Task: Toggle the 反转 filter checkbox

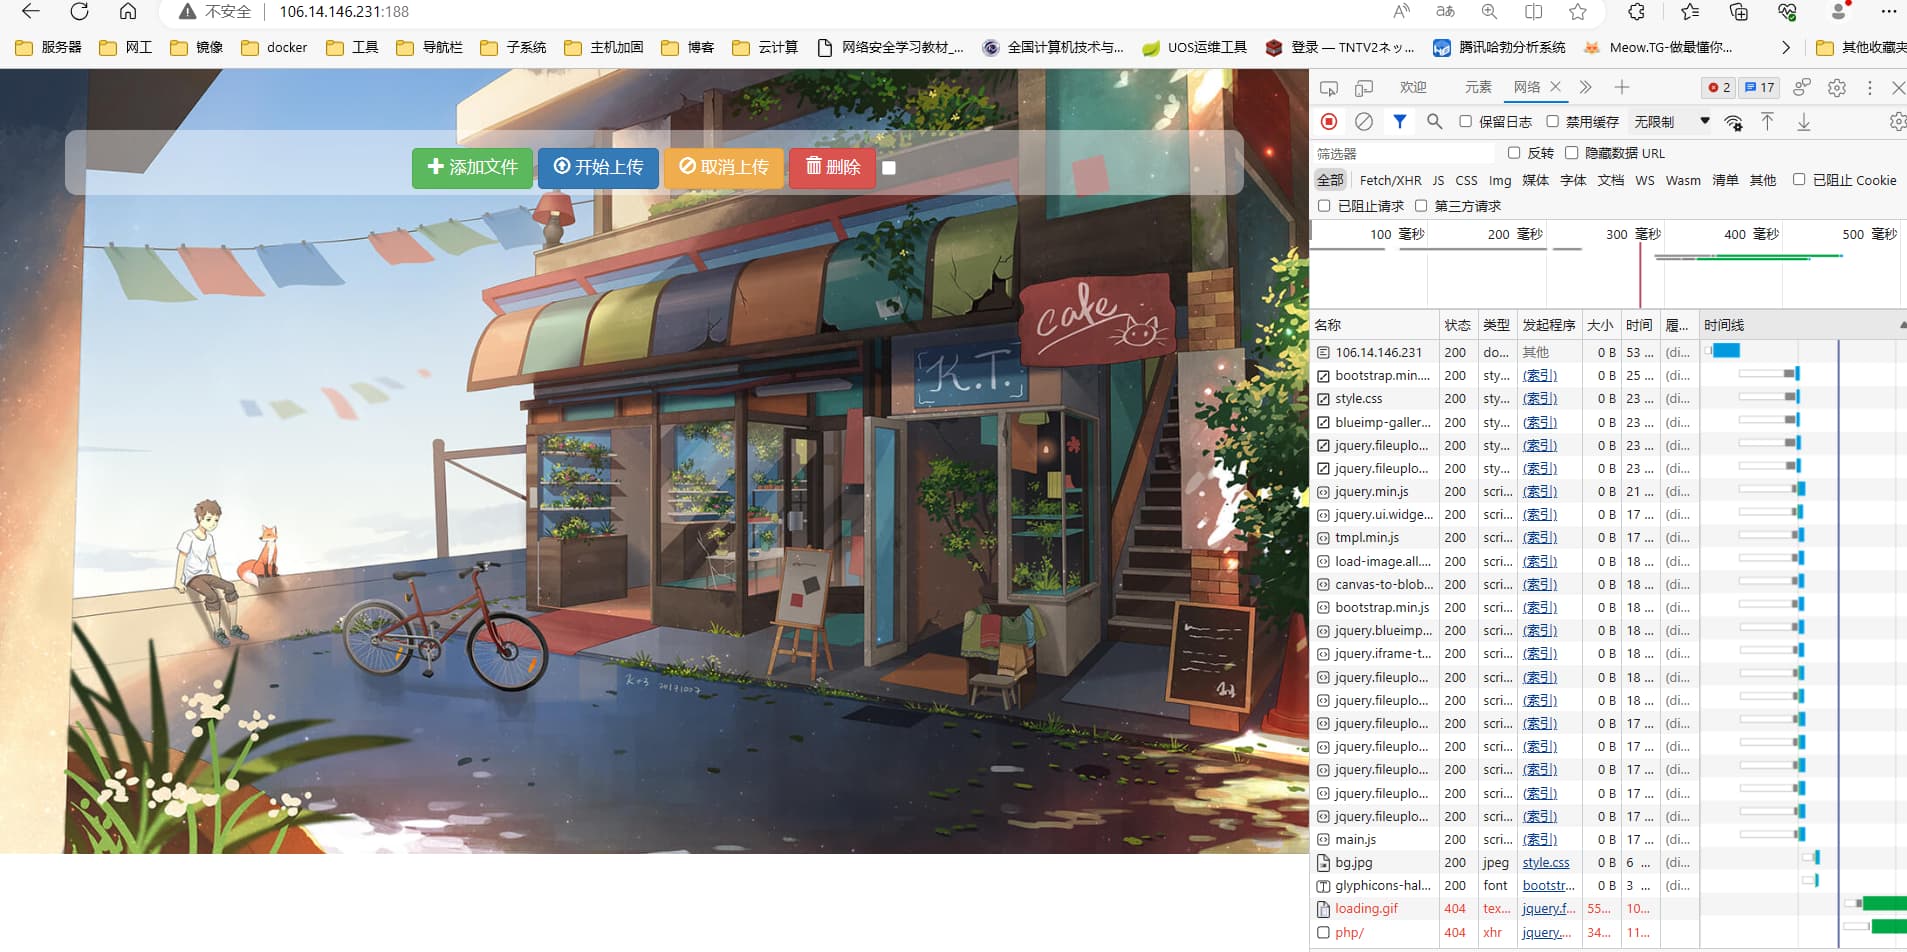Action: [1514, 153]
